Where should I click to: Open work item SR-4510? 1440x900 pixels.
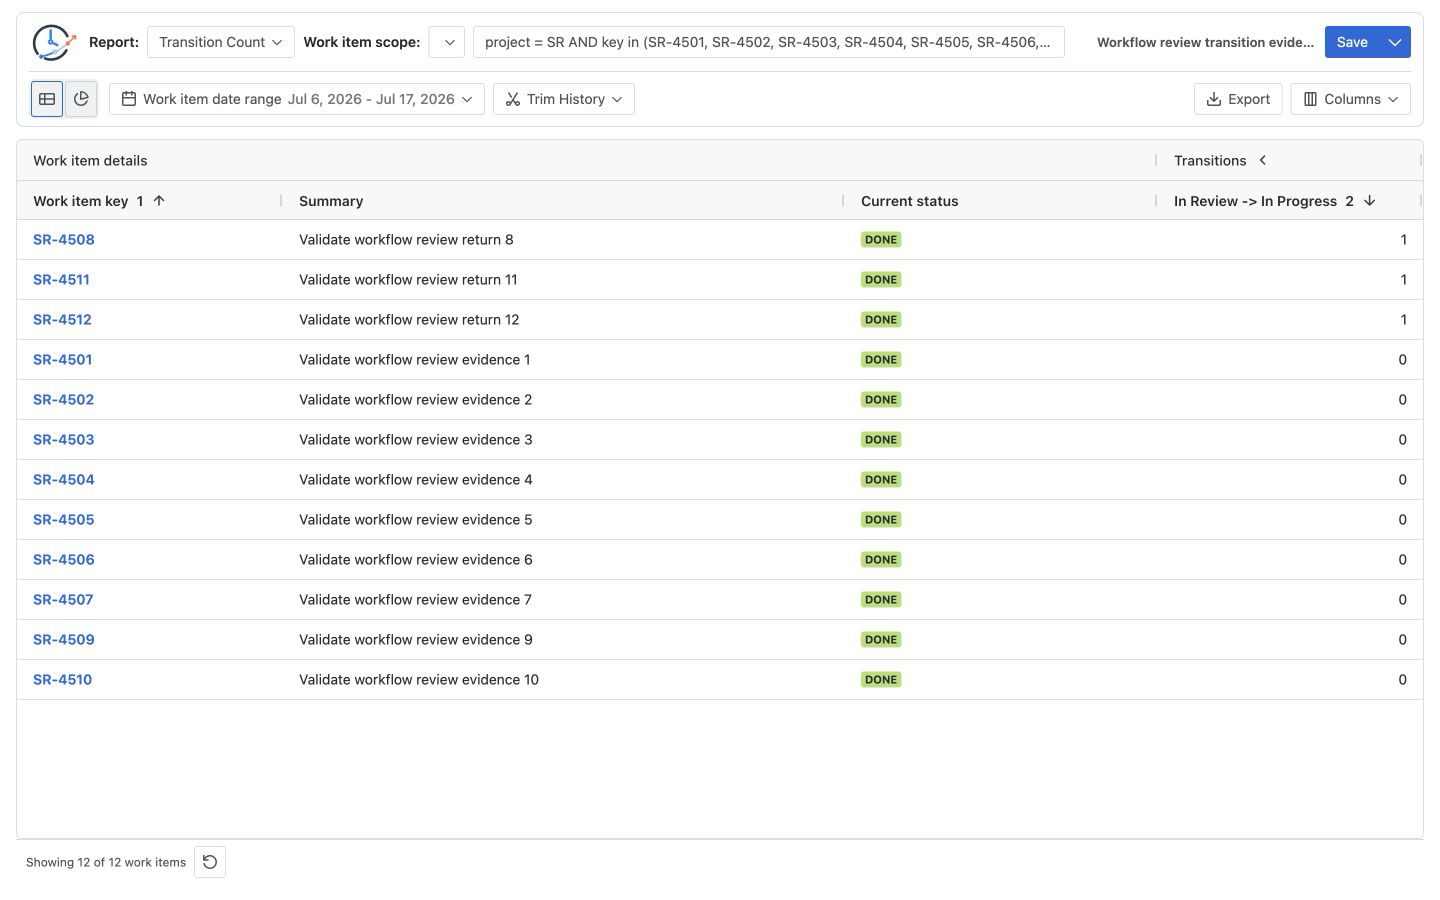[62, 680]
